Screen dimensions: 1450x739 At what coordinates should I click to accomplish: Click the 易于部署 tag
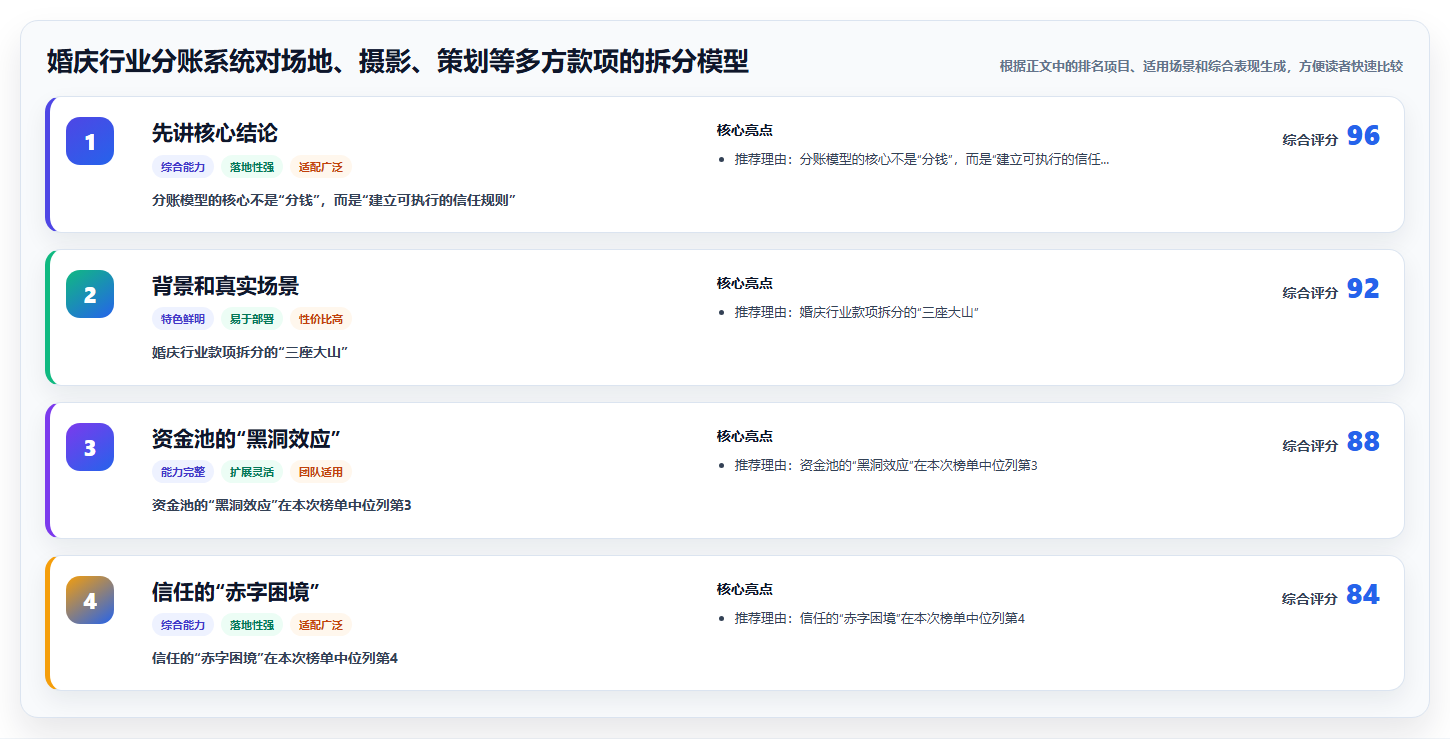click(252, 320)
